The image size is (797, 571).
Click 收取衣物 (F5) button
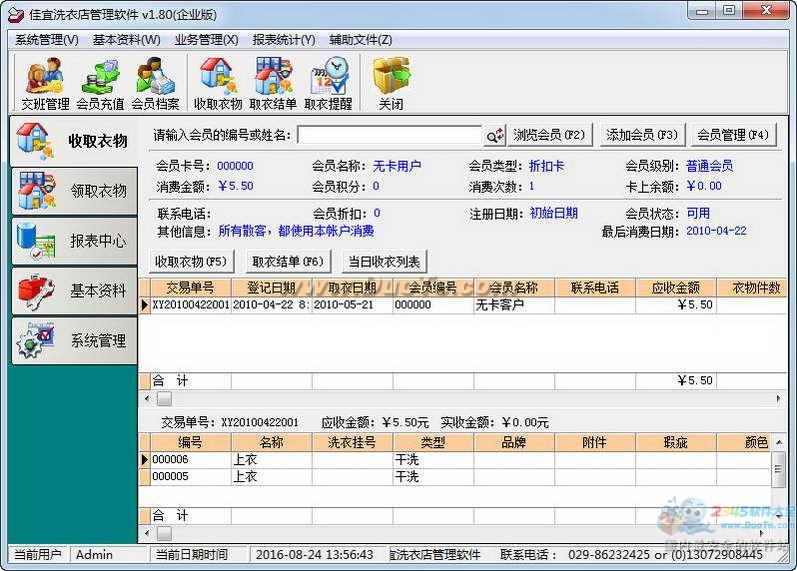point(191,262)
